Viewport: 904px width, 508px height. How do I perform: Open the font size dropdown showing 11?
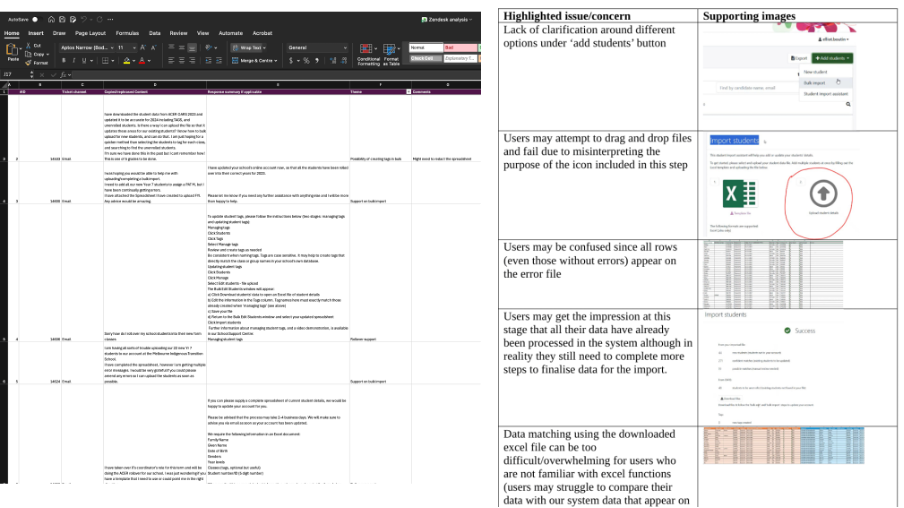point(127,48)
